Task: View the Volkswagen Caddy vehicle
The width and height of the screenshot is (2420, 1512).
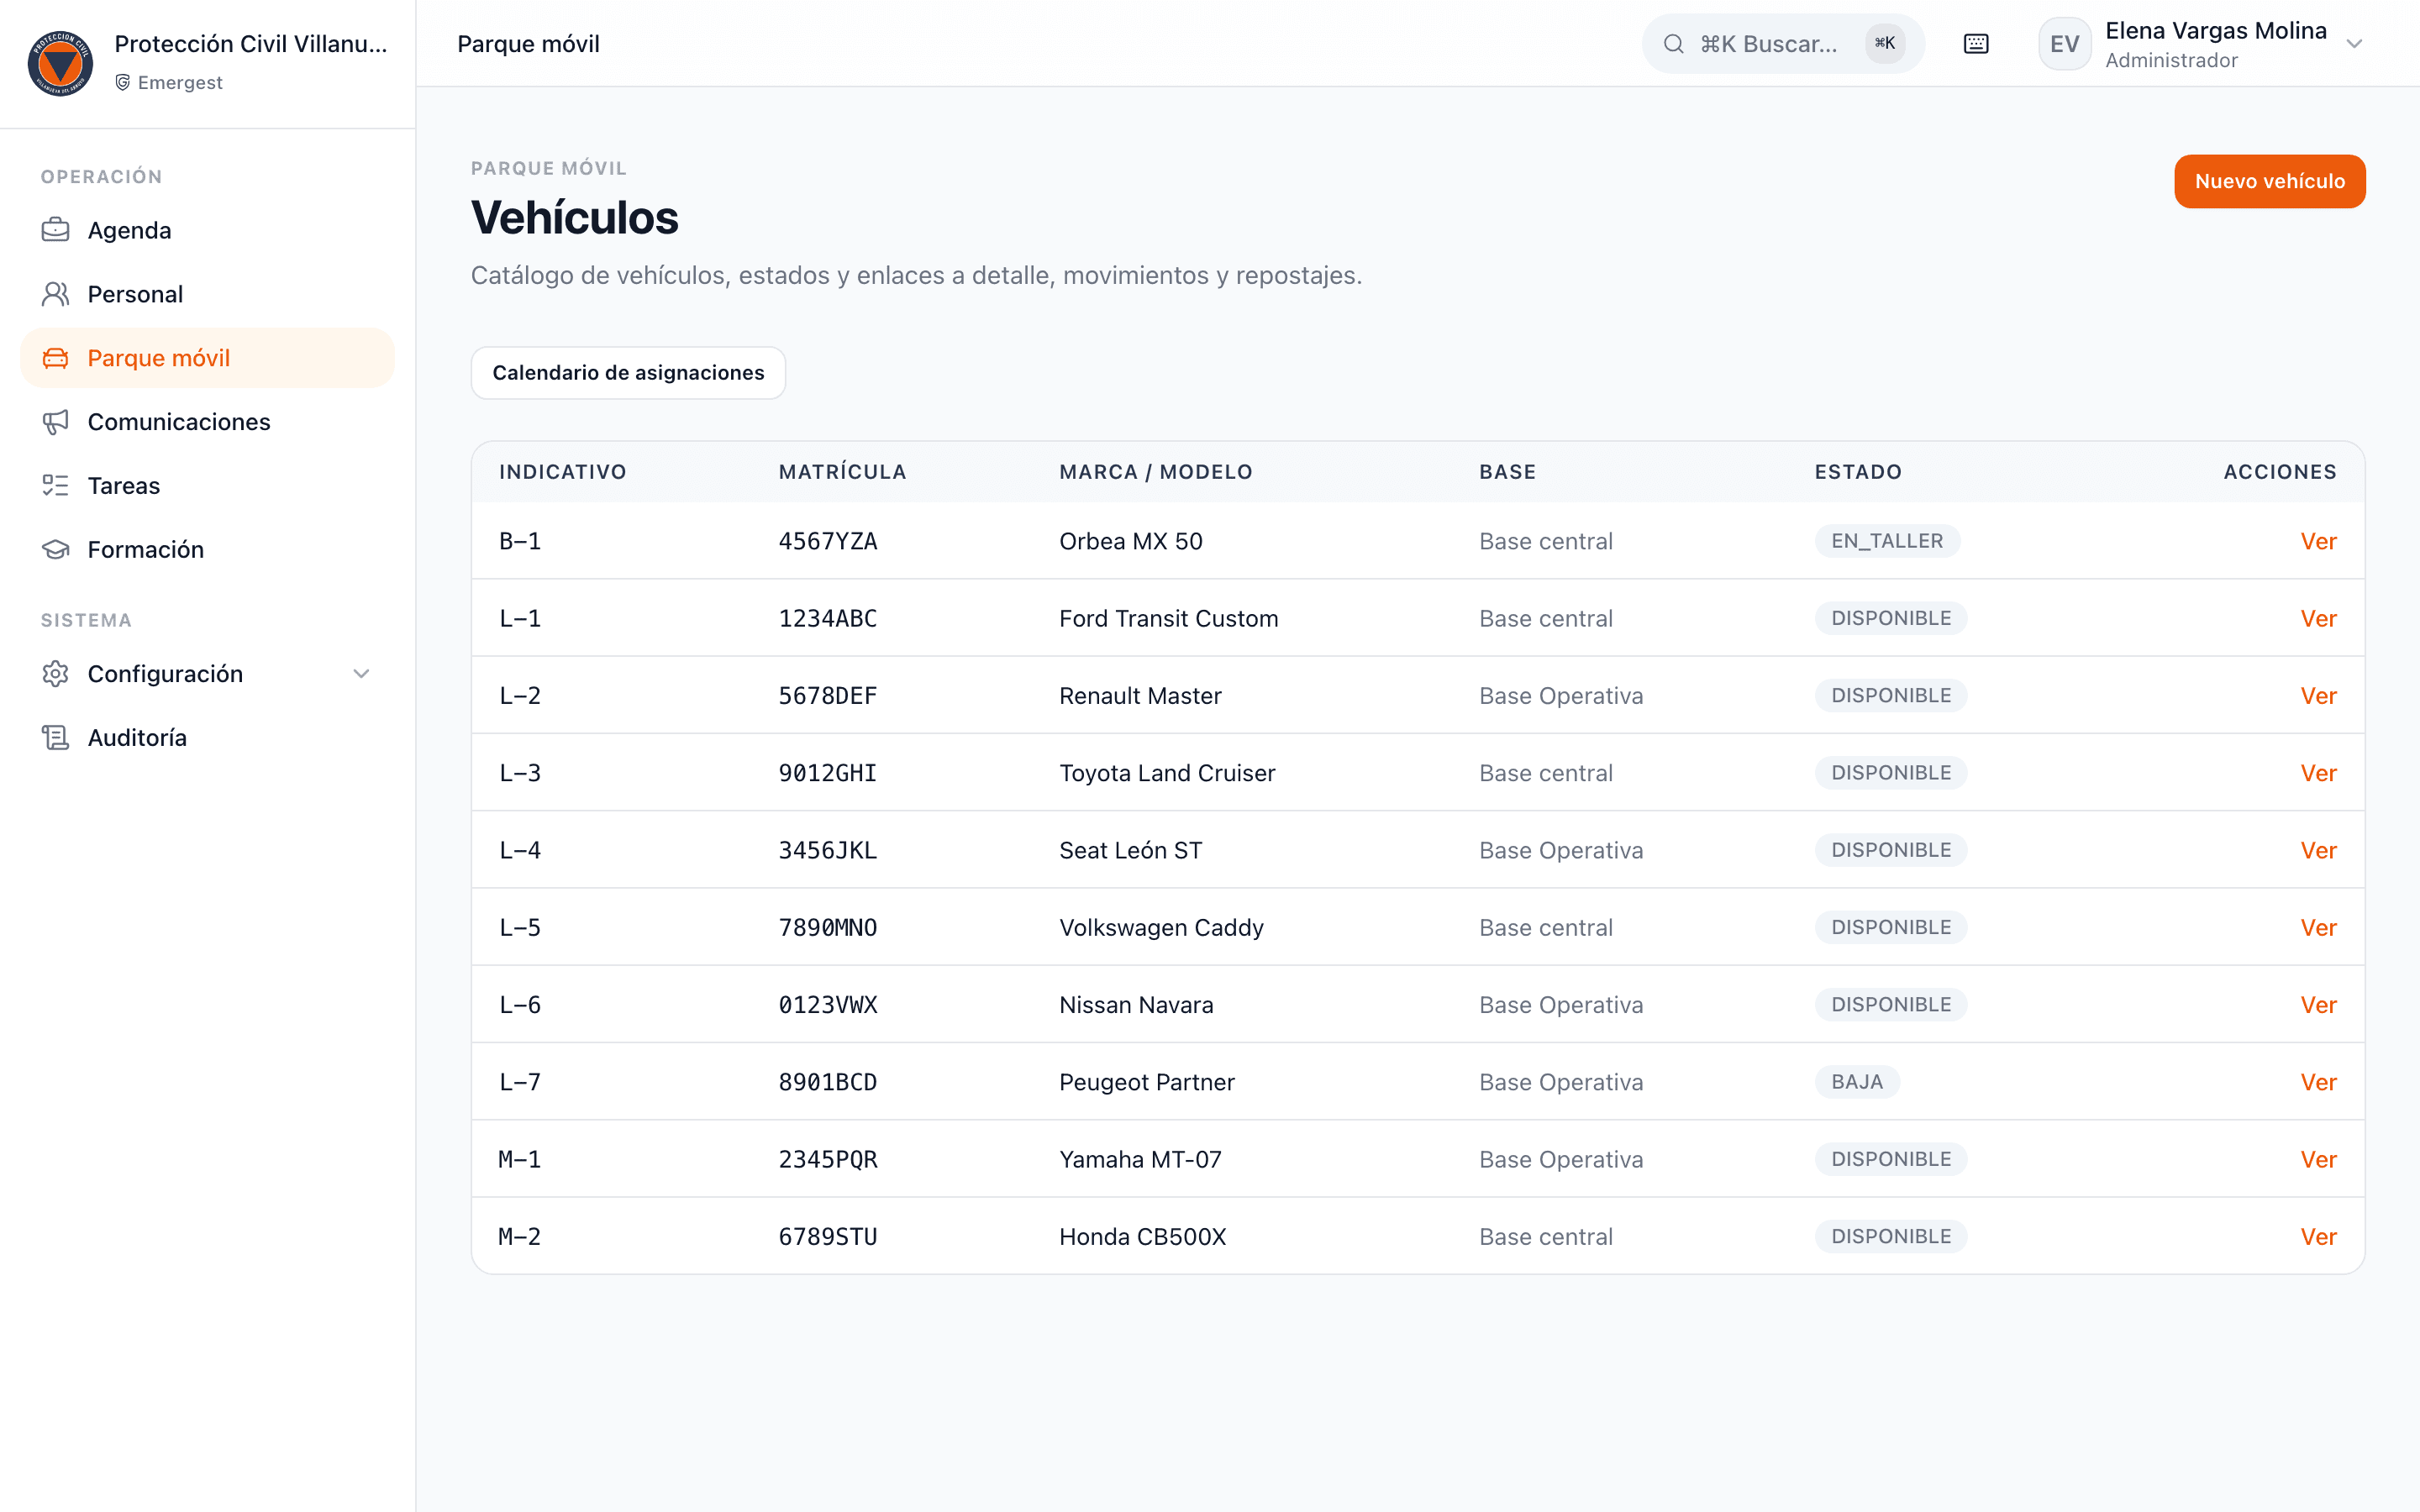Action: point(2318,928)
